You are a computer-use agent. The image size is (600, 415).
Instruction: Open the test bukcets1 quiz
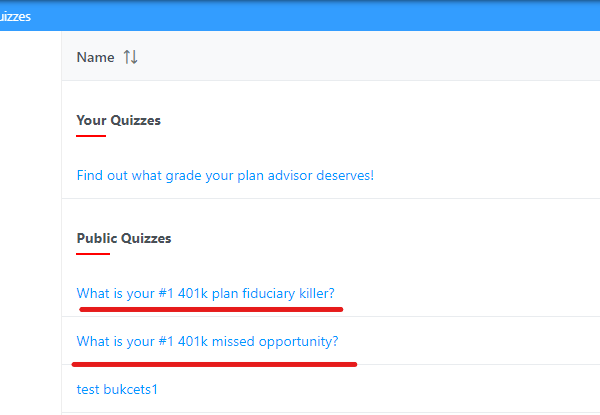pyautogui.click(x=117, y=389)
